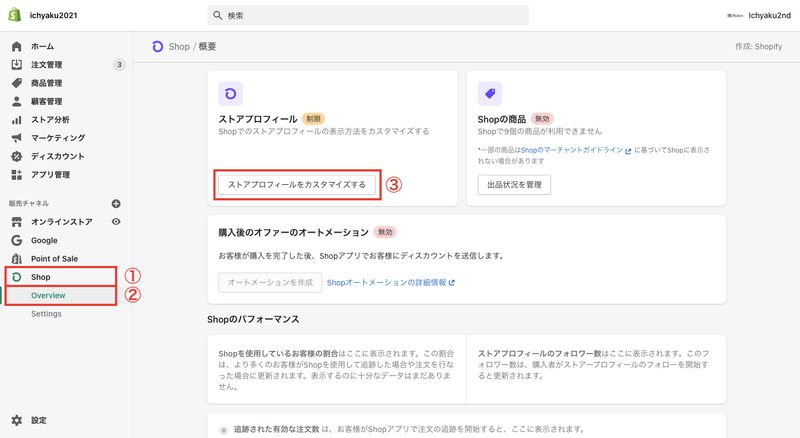Open Shopのマーチャントガイドライン link
This screenshot has height=438, width=800.
pos(572,150)
